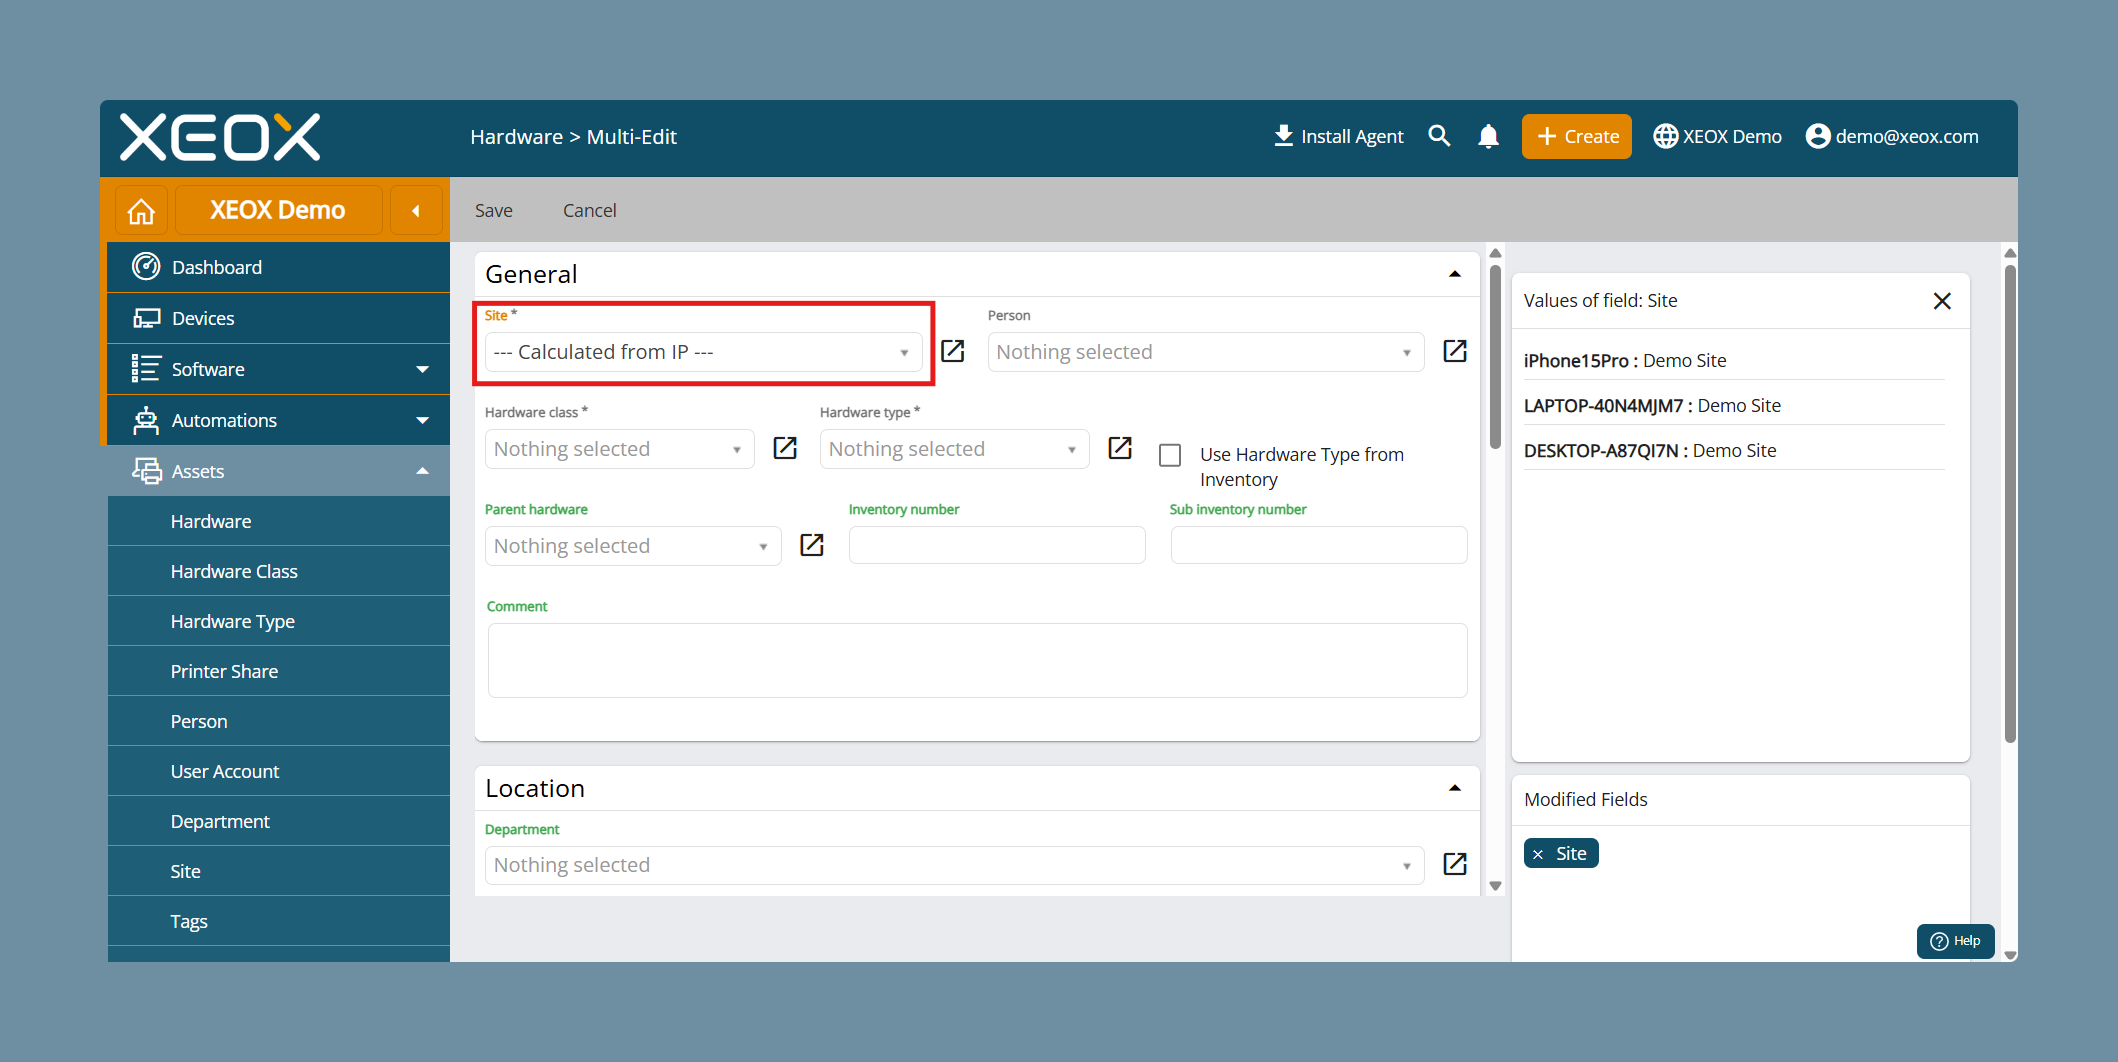Click the Automations robot icon
2118x1062 pixels.
[x=146, y=420]
